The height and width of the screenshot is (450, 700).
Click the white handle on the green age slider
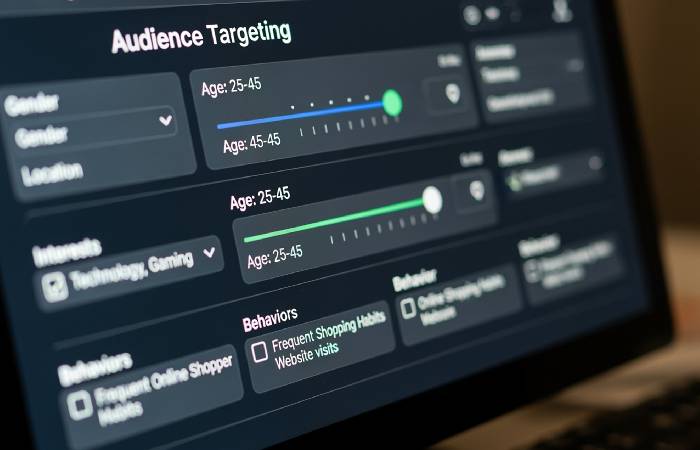[x=432, y=200]
